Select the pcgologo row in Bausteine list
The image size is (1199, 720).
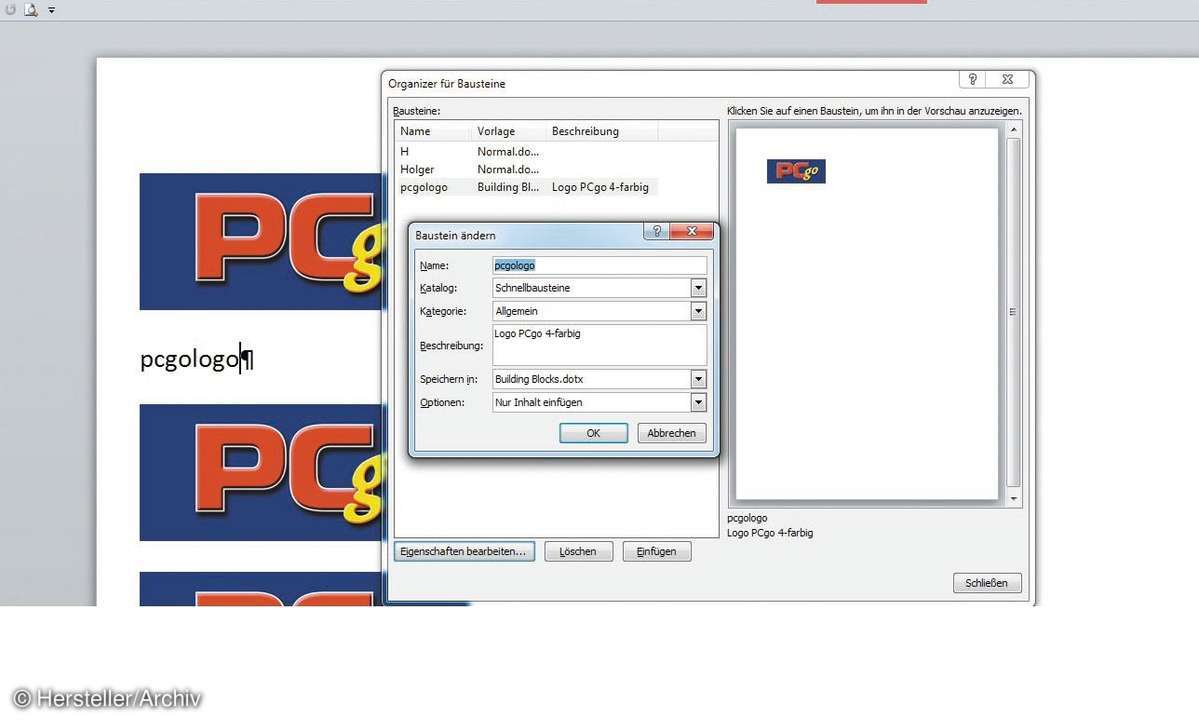coord(526,186)
